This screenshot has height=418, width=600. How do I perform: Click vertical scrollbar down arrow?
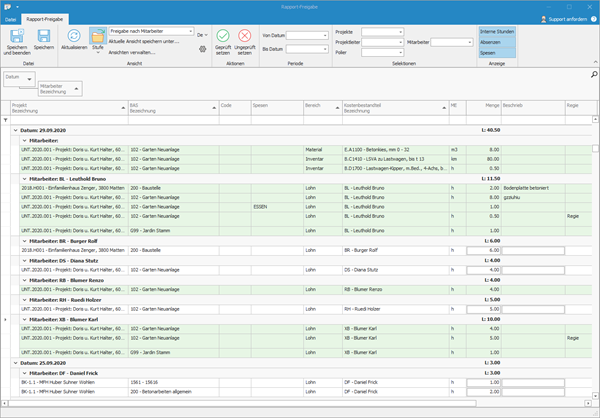595,395
